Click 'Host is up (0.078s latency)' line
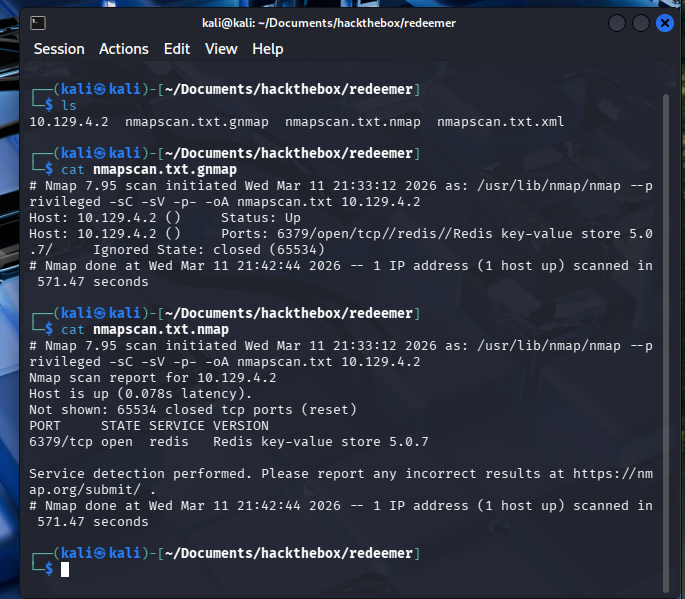 (140, 394)
